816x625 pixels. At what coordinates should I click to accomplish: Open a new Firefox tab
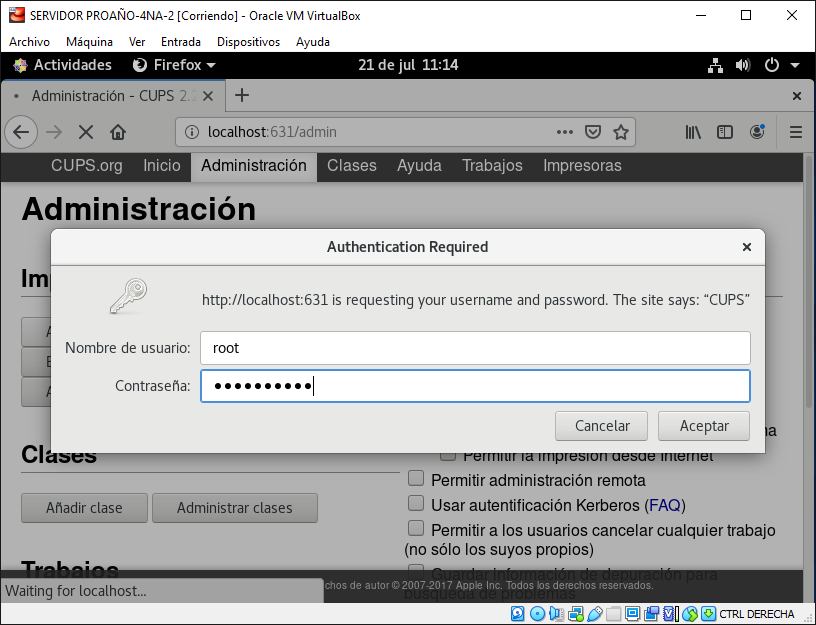point(242,95)
